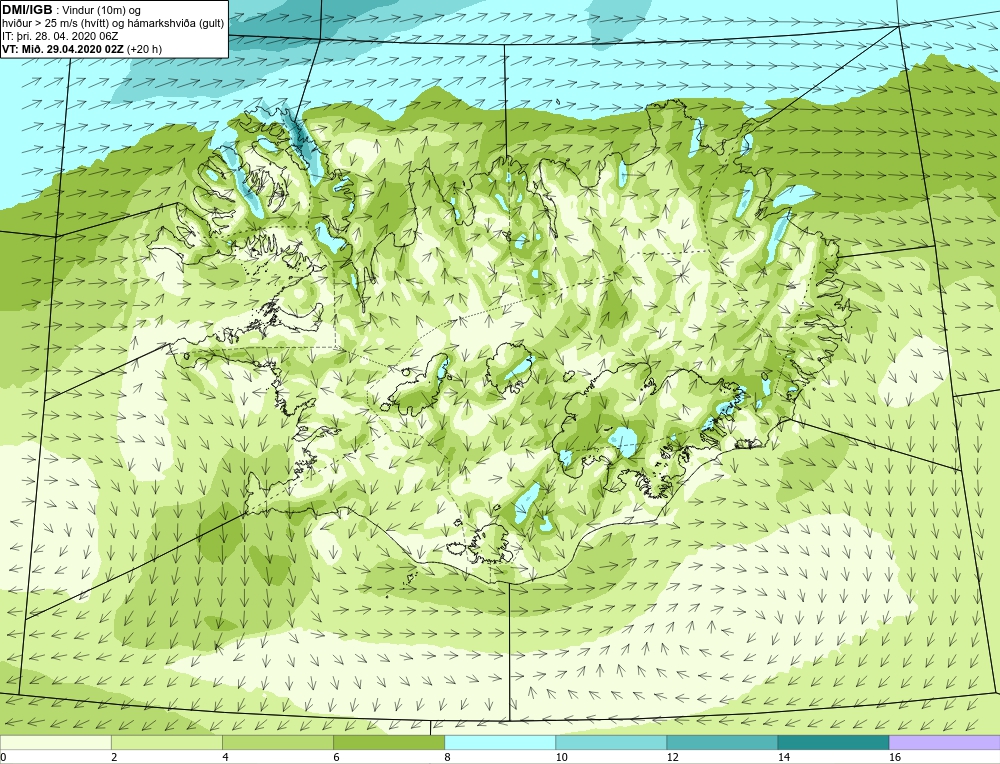Image resolution: width=1000 pixels, height=764 pixels.
Task: Click the legend label '10'
Action: tap(561, 757)
